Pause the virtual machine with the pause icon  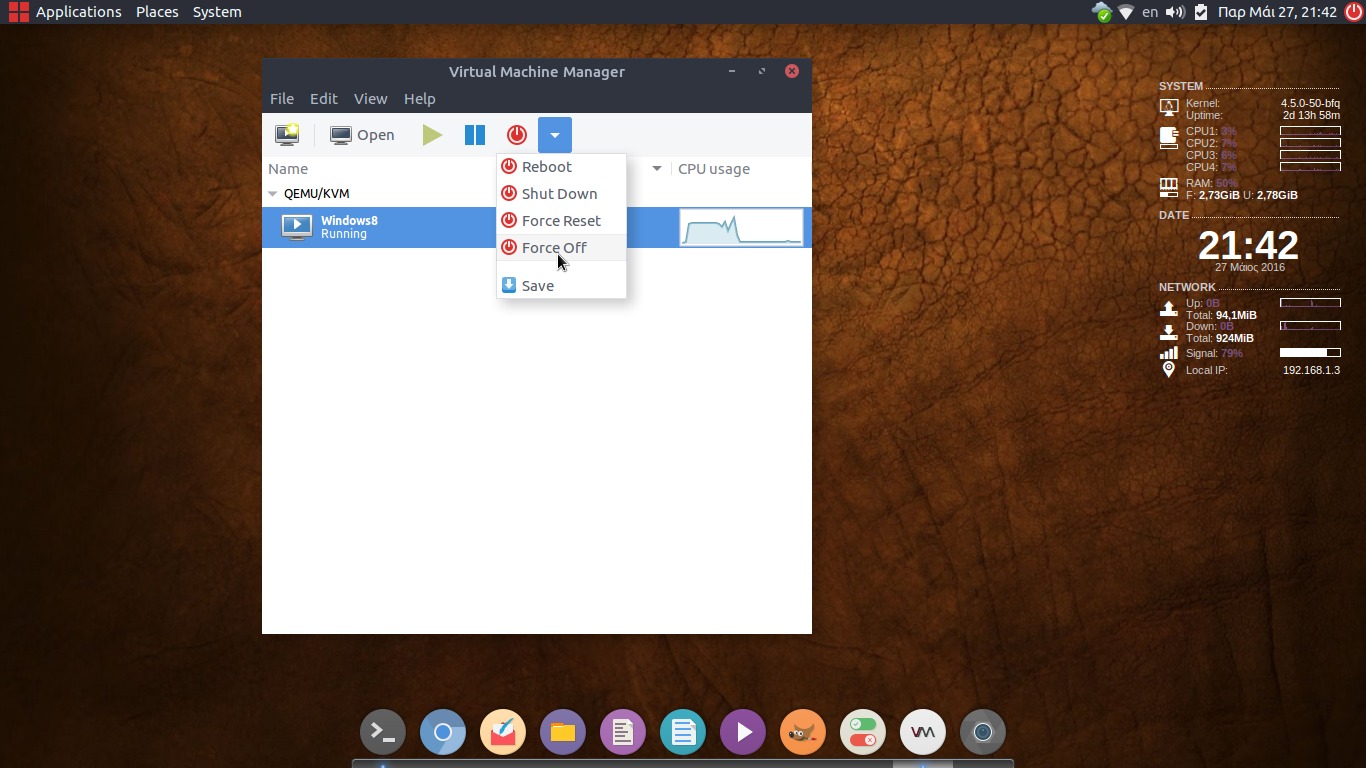tap(474, 135)
